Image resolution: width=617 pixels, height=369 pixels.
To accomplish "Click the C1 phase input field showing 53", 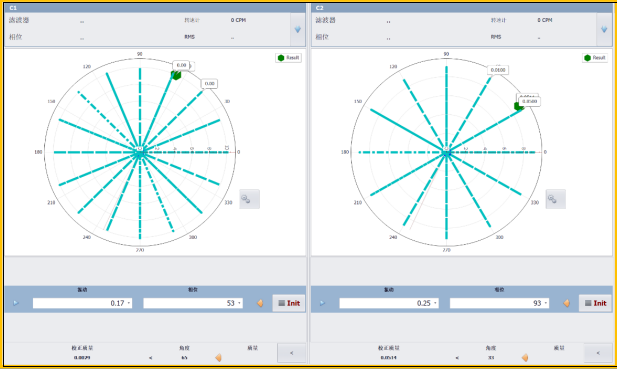I will (193, 303).
